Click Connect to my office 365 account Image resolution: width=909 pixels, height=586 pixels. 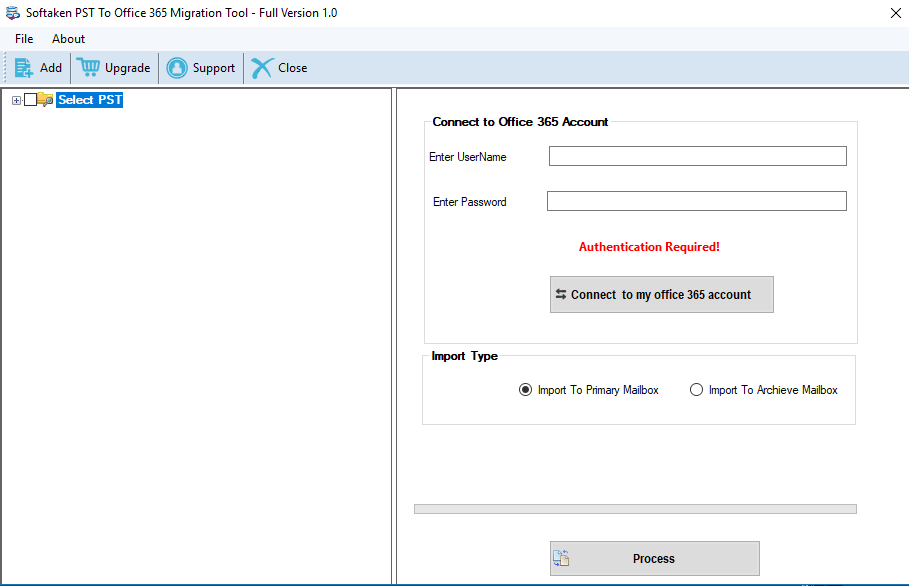pyautogui.click(x=661, y=294)
